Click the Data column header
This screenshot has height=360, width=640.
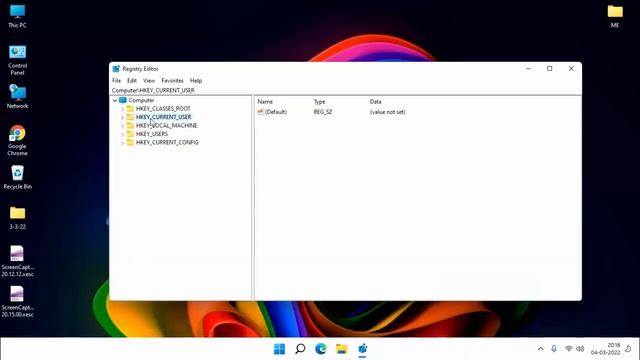tap(376, 102)
